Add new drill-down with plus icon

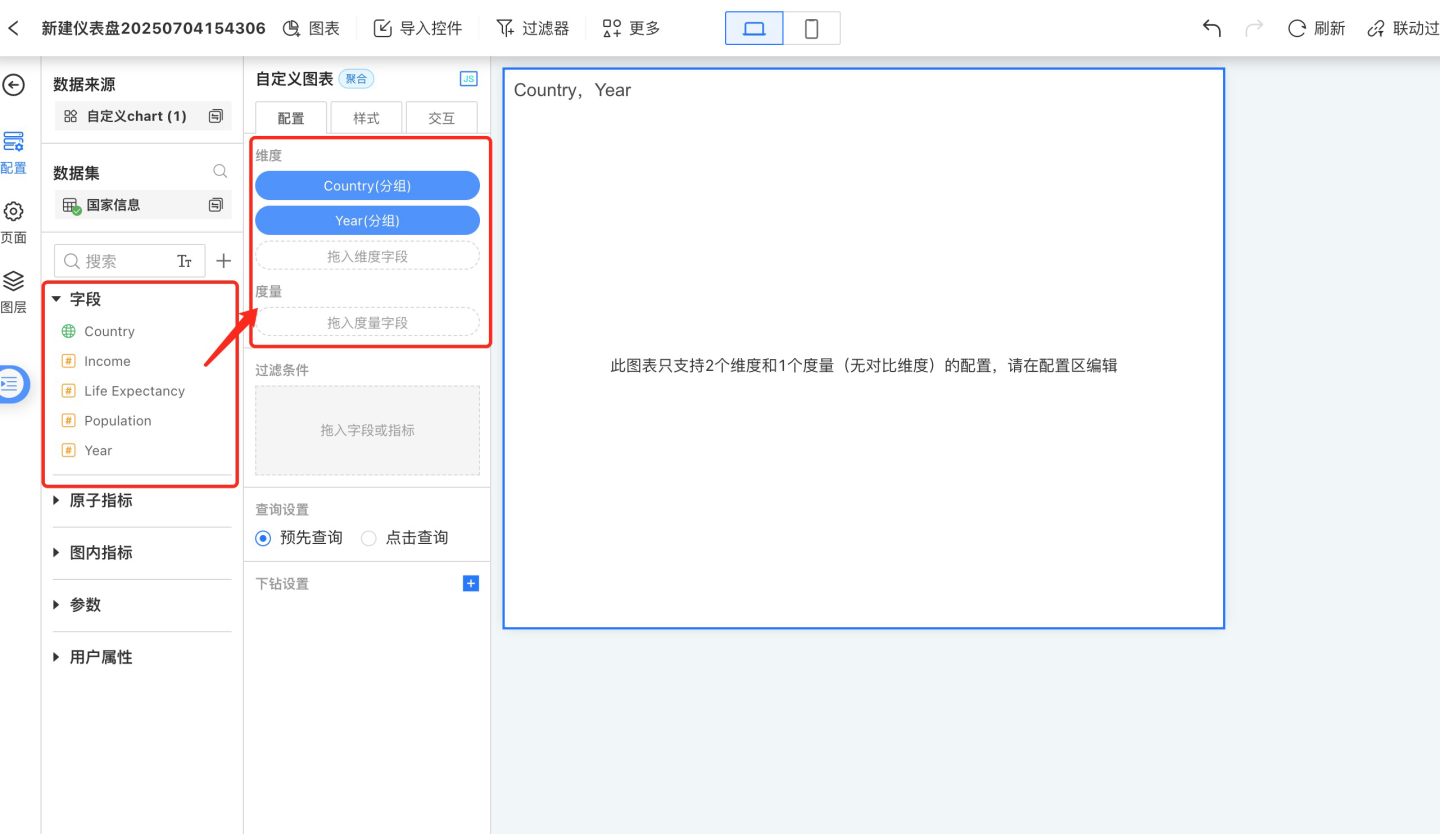tap(471, 583)
